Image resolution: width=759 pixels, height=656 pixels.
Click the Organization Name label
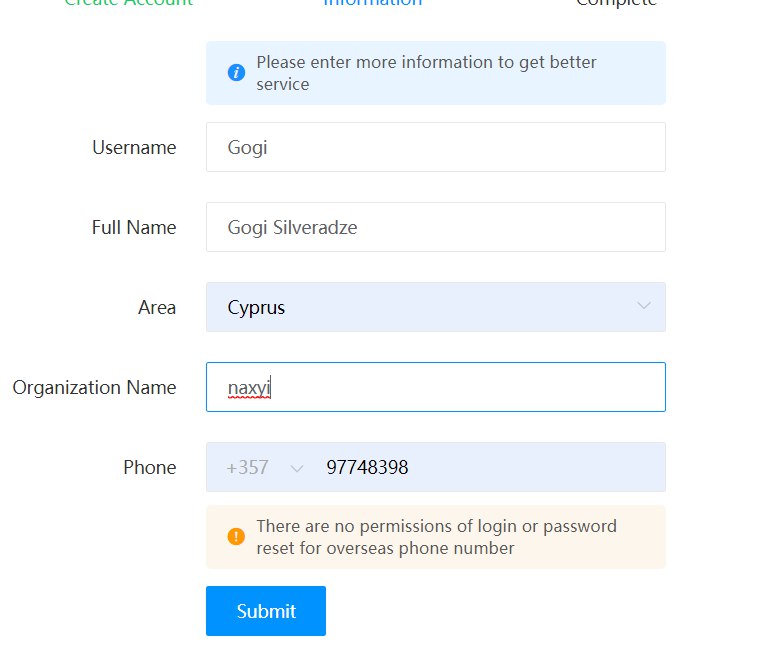(94, 388)
